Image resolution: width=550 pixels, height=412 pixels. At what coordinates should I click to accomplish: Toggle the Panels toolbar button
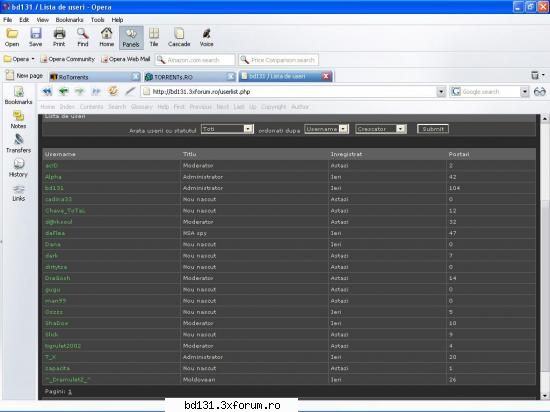tap(131, 38)
